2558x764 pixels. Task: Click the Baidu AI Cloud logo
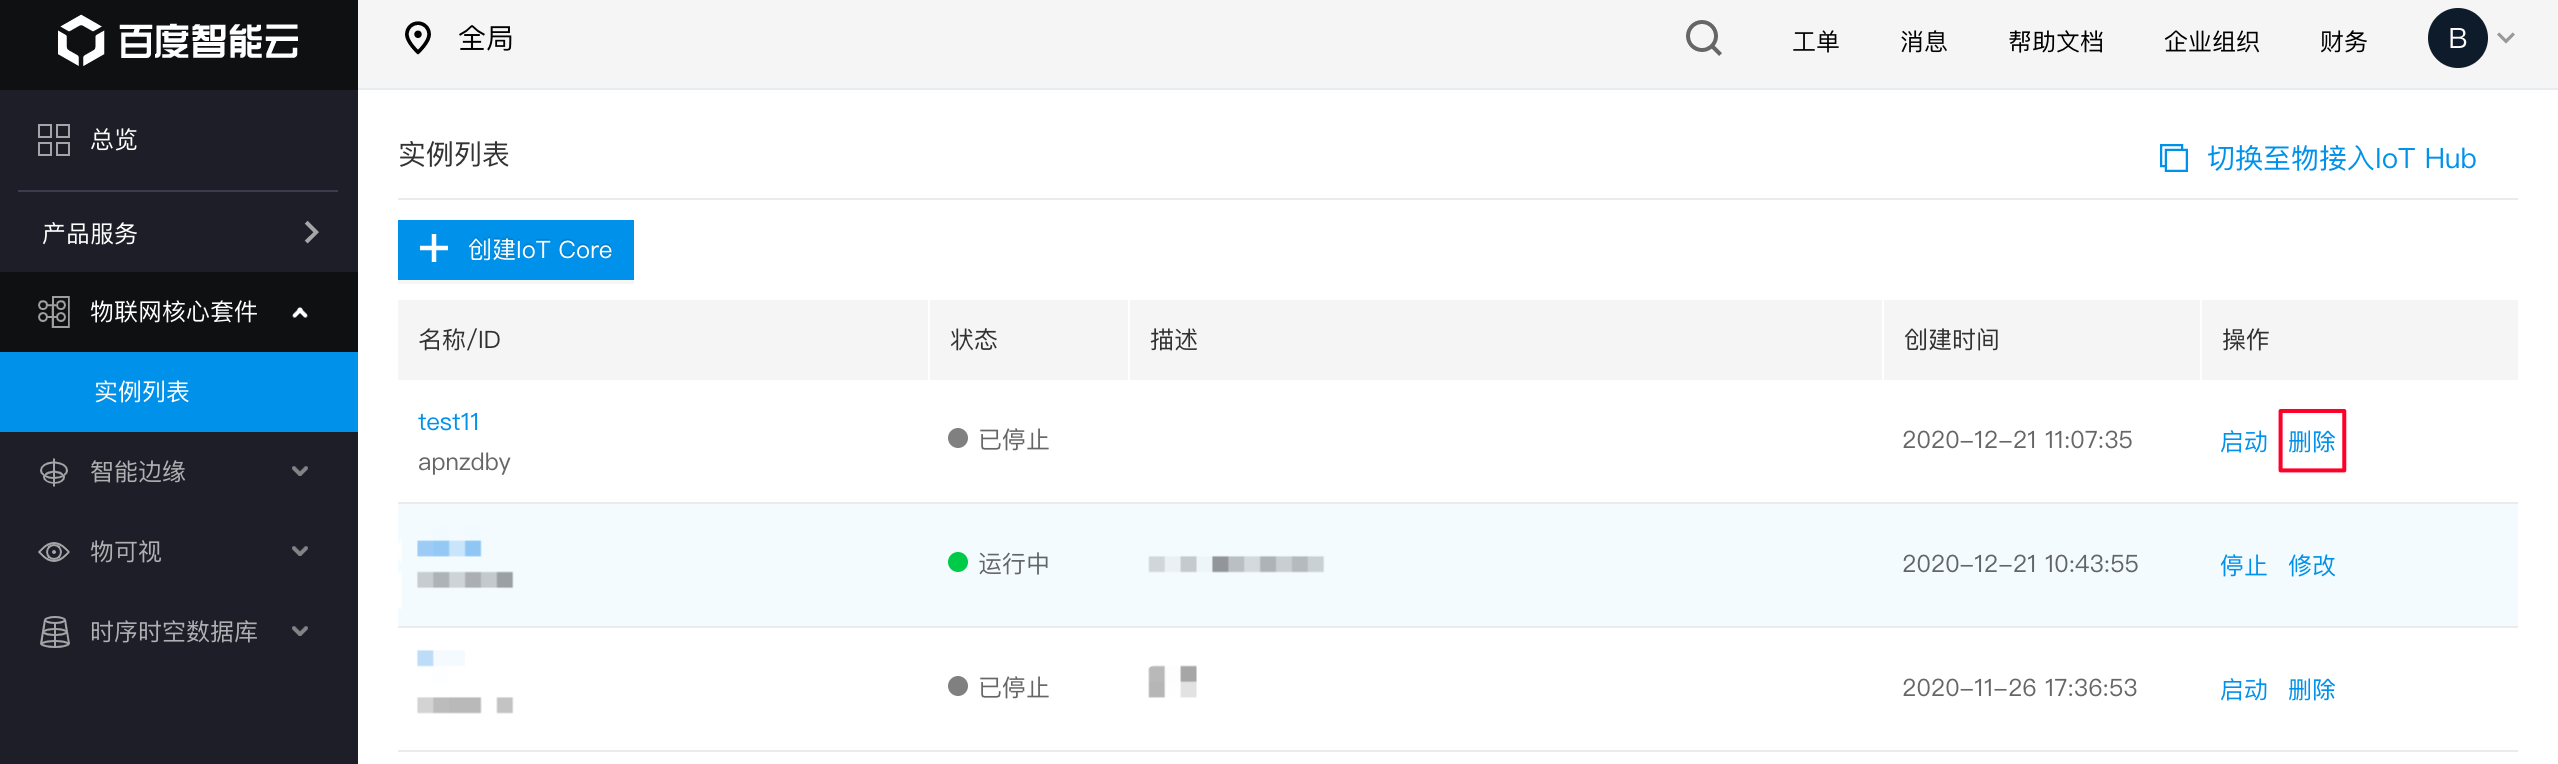178,41
